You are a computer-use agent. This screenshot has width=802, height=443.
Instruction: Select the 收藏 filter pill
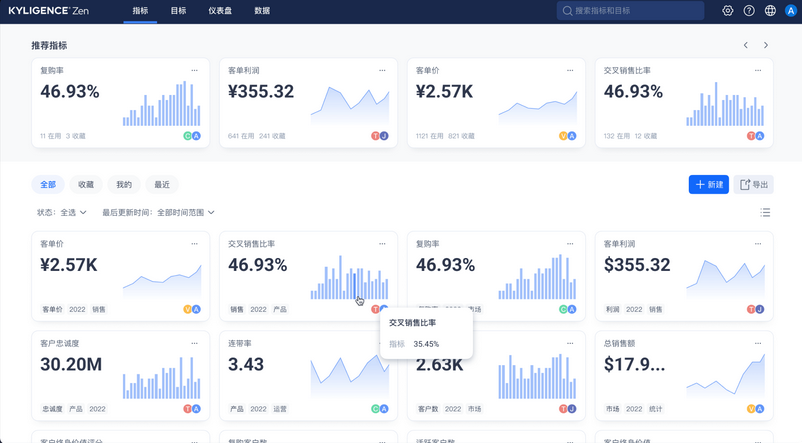86,185
